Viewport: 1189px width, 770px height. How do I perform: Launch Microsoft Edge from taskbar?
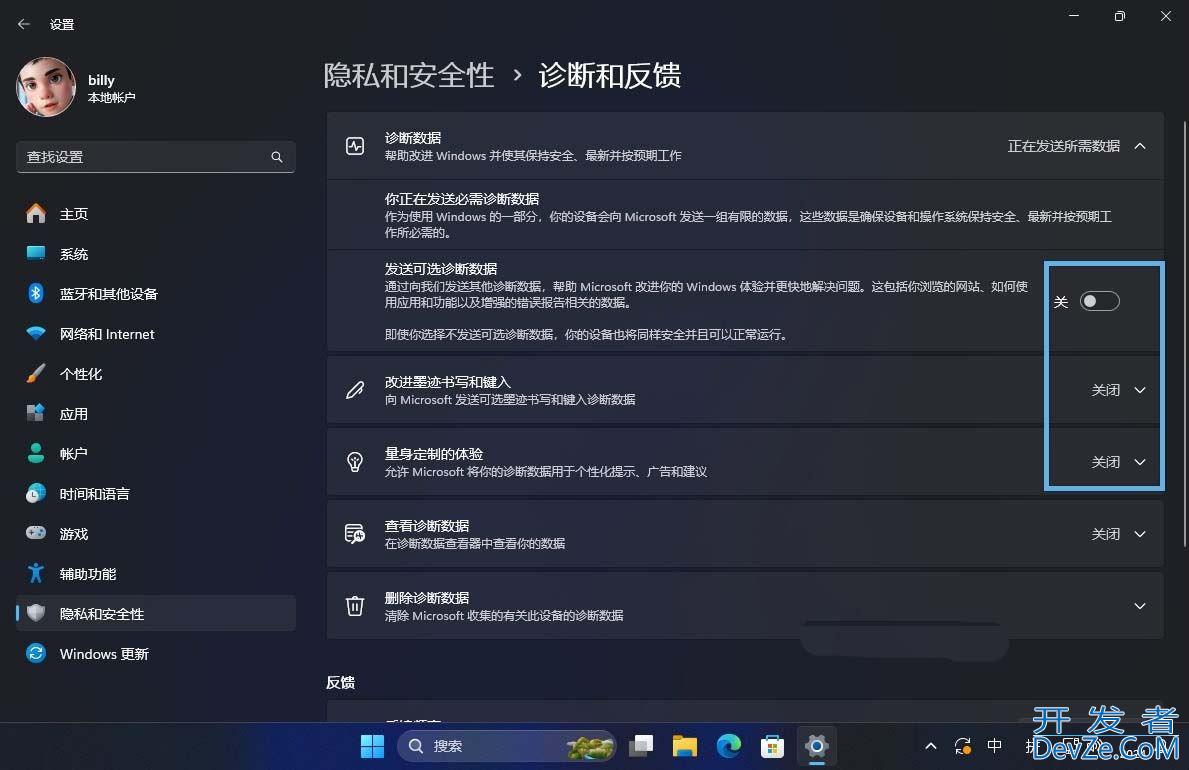click(729, 746)
